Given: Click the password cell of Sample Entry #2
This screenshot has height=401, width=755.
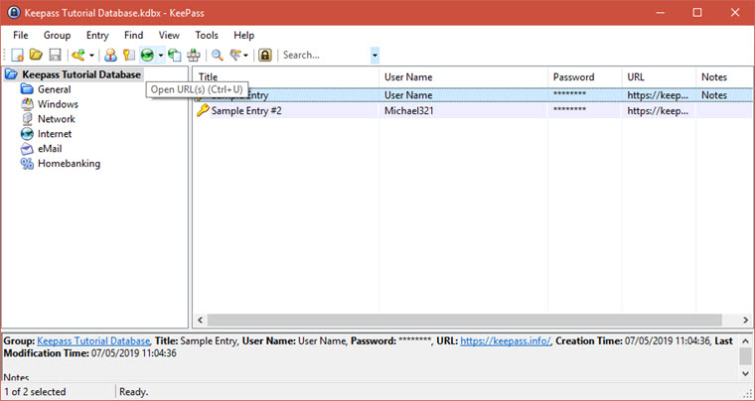Looking at the screenshot, I should (x=570, y=110).
